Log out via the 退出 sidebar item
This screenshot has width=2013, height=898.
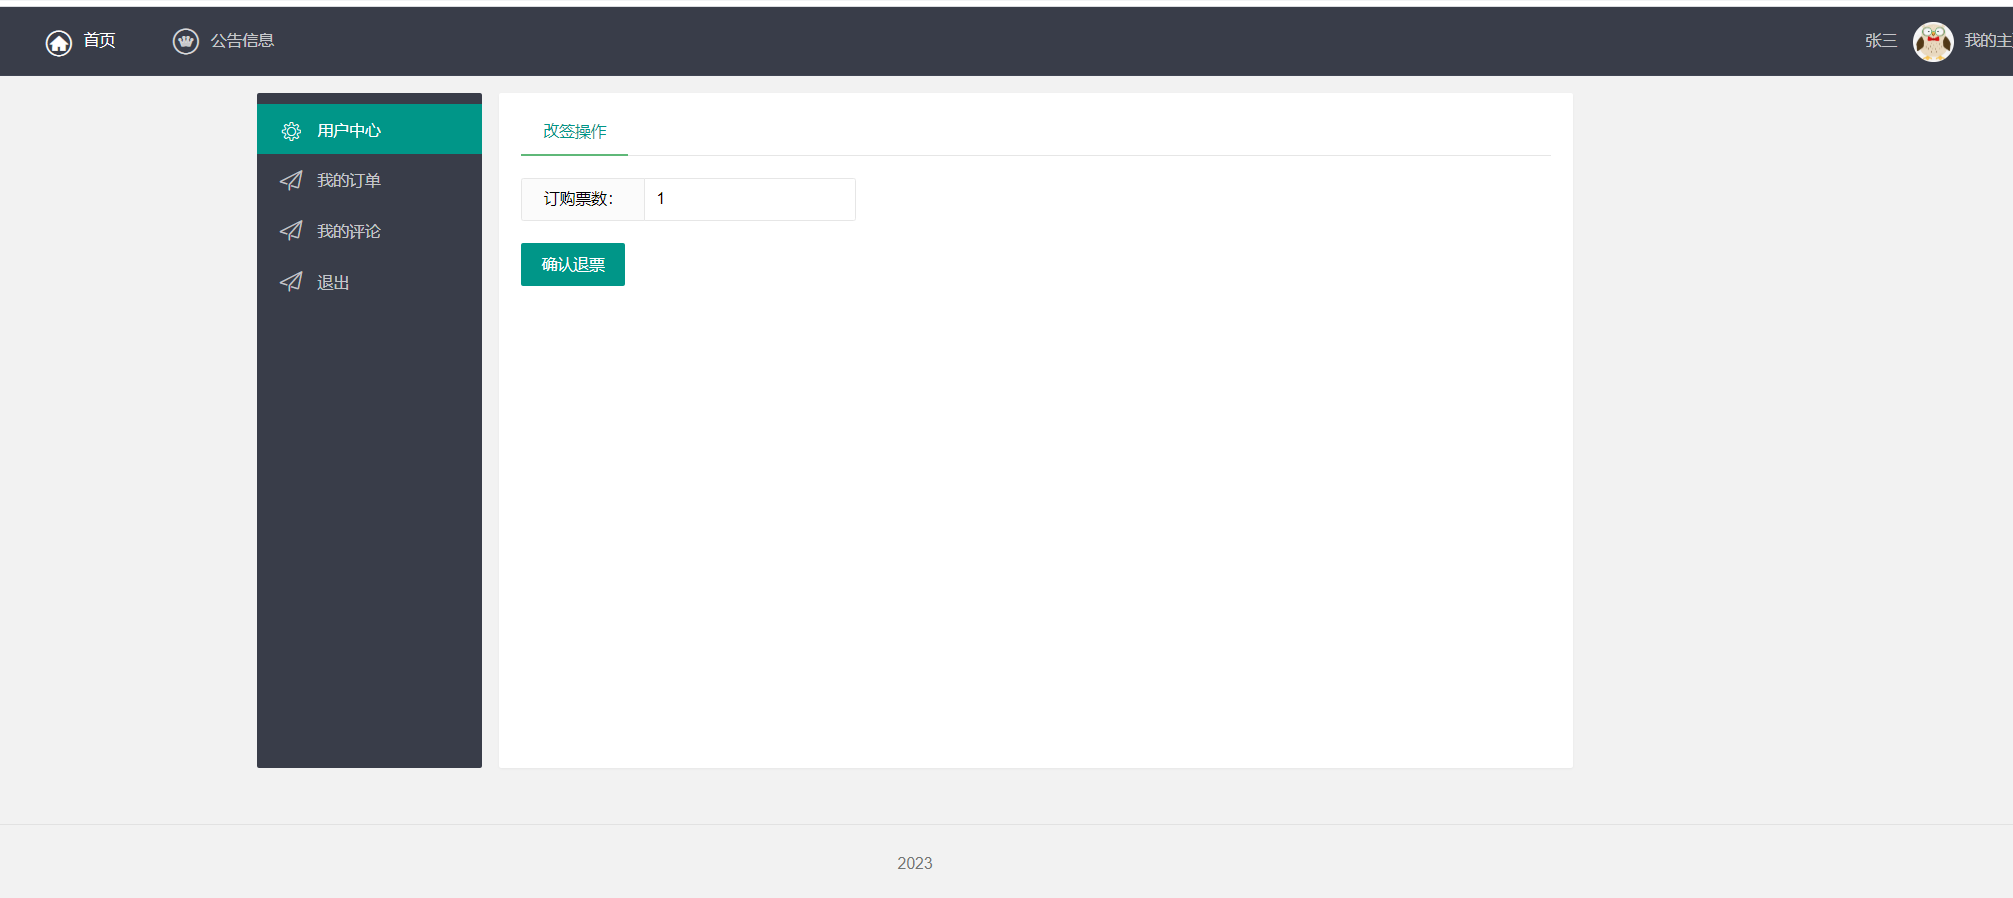pos(333,283)
